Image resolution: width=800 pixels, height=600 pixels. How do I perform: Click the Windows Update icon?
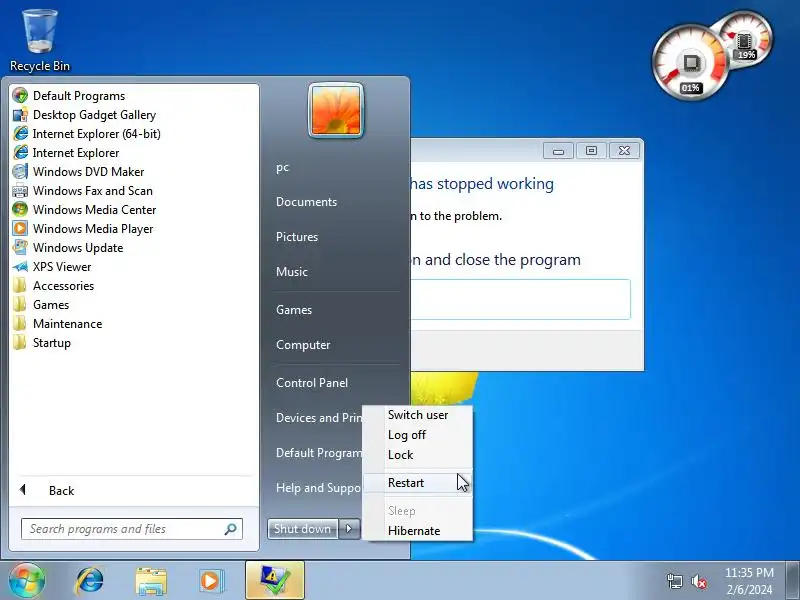(x=20, y=247)
